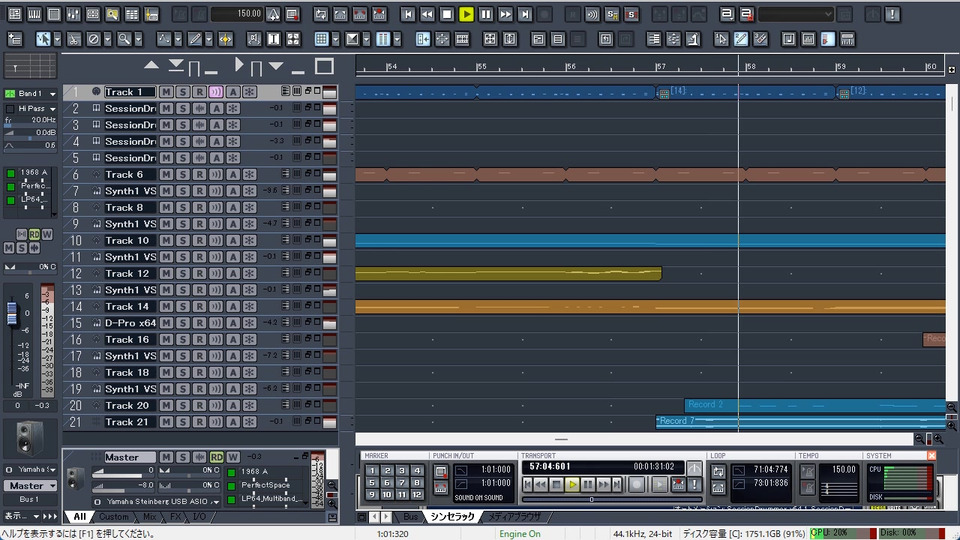The width and height of the screenshot is (960, 540).
Task: Mute Track 6
Action: [x=166, y=175]
